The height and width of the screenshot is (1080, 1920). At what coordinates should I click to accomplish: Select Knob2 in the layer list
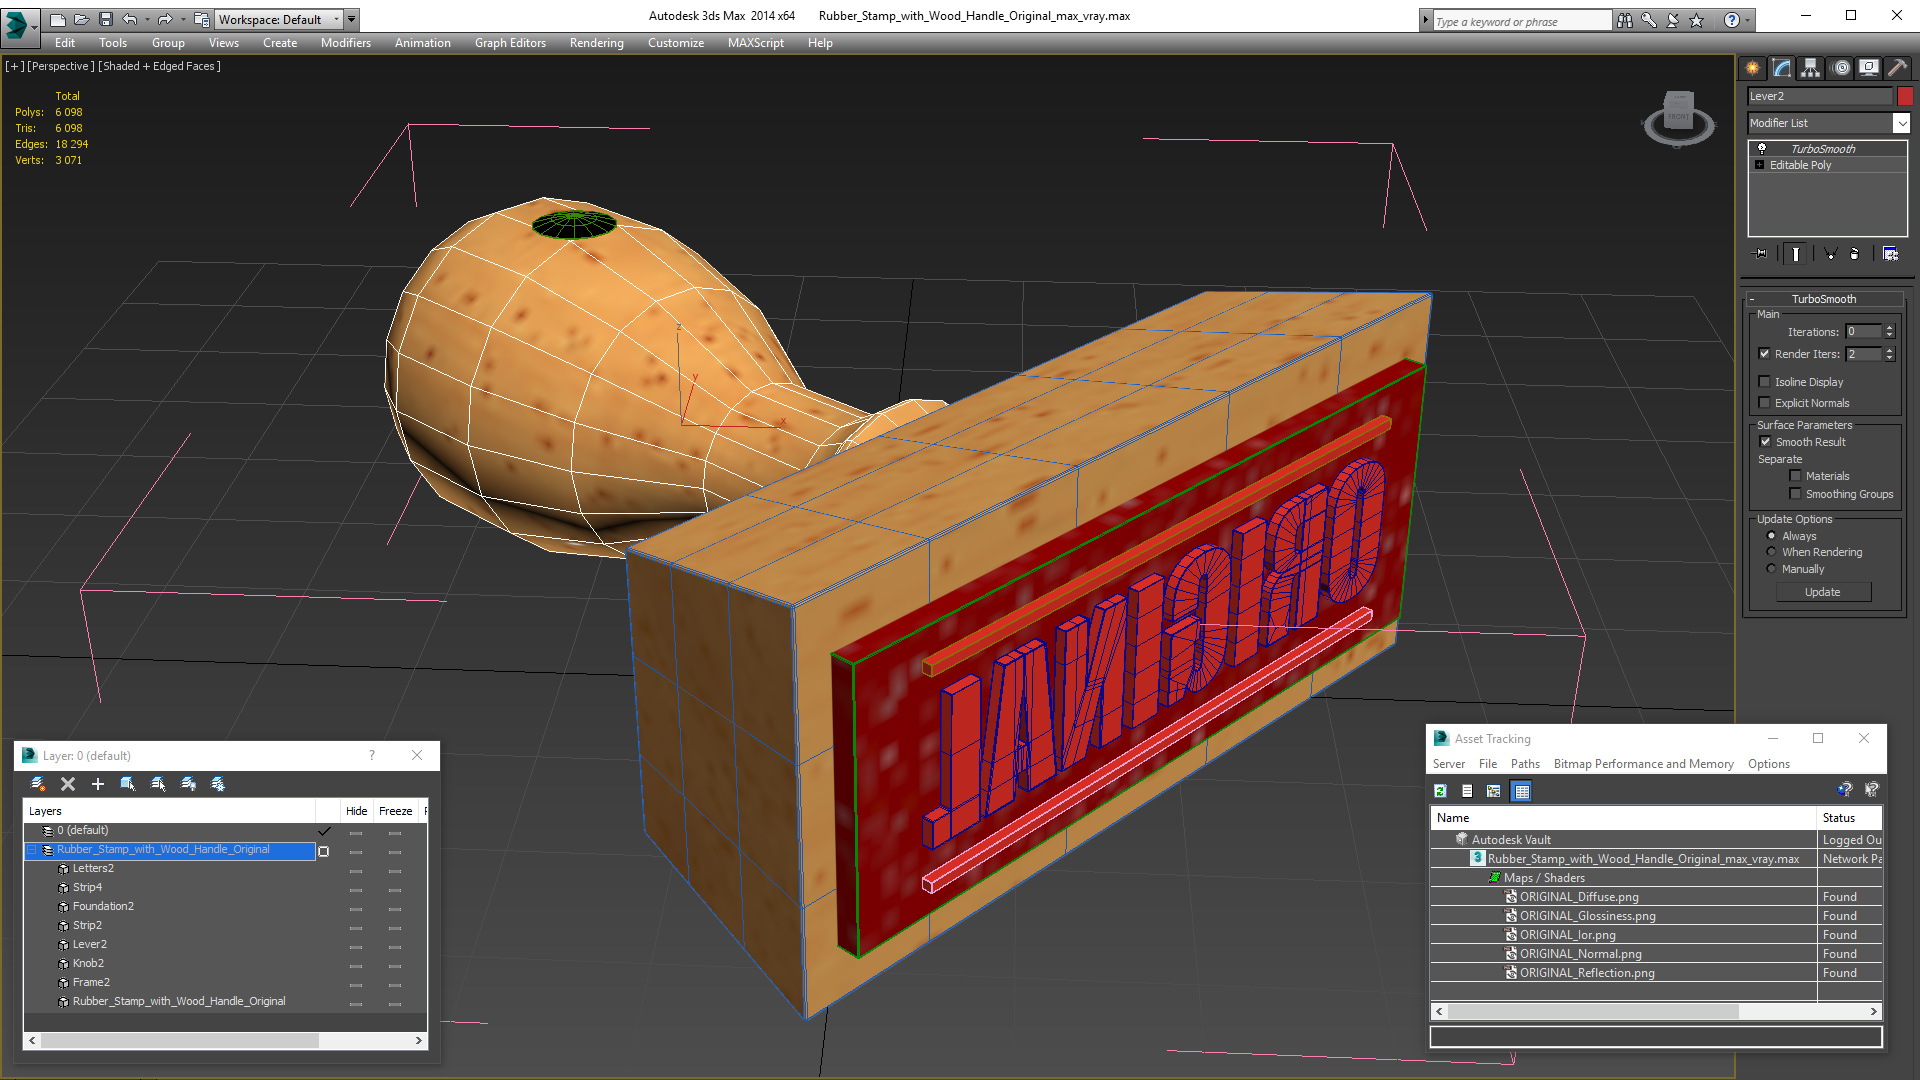(88, 963)
